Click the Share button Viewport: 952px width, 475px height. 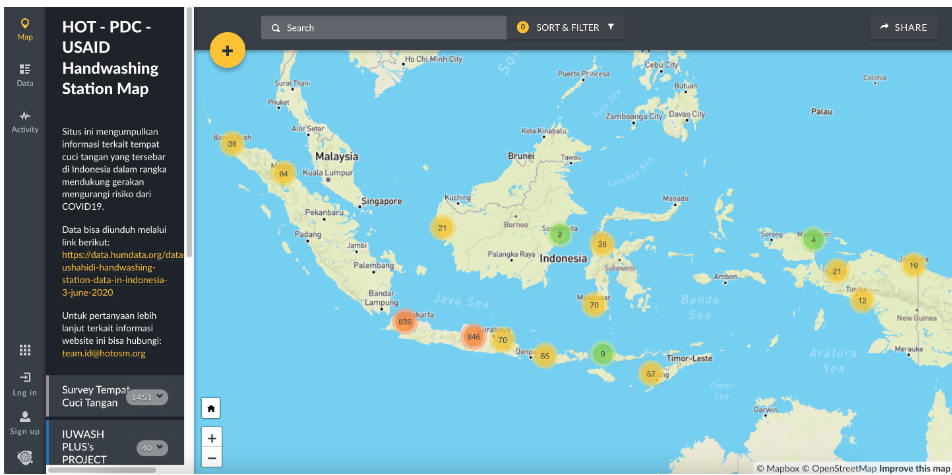coord(904,27)
